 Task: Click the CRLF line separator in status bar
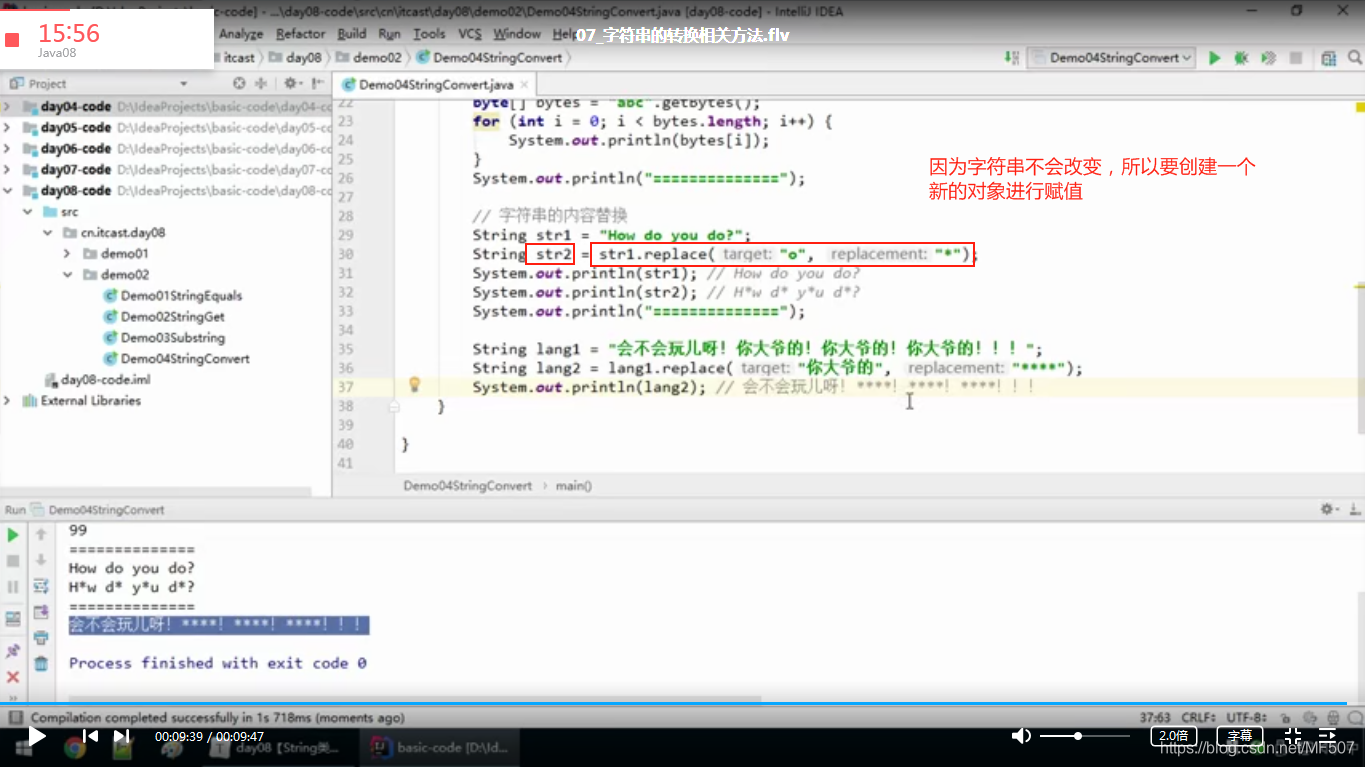pos(1196,717)
